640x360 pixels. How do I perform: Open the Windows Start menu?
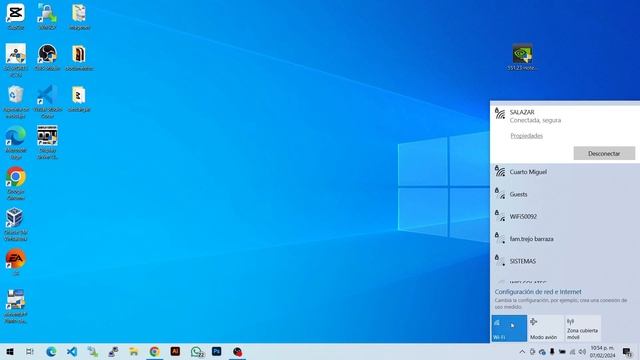(10, 351)
